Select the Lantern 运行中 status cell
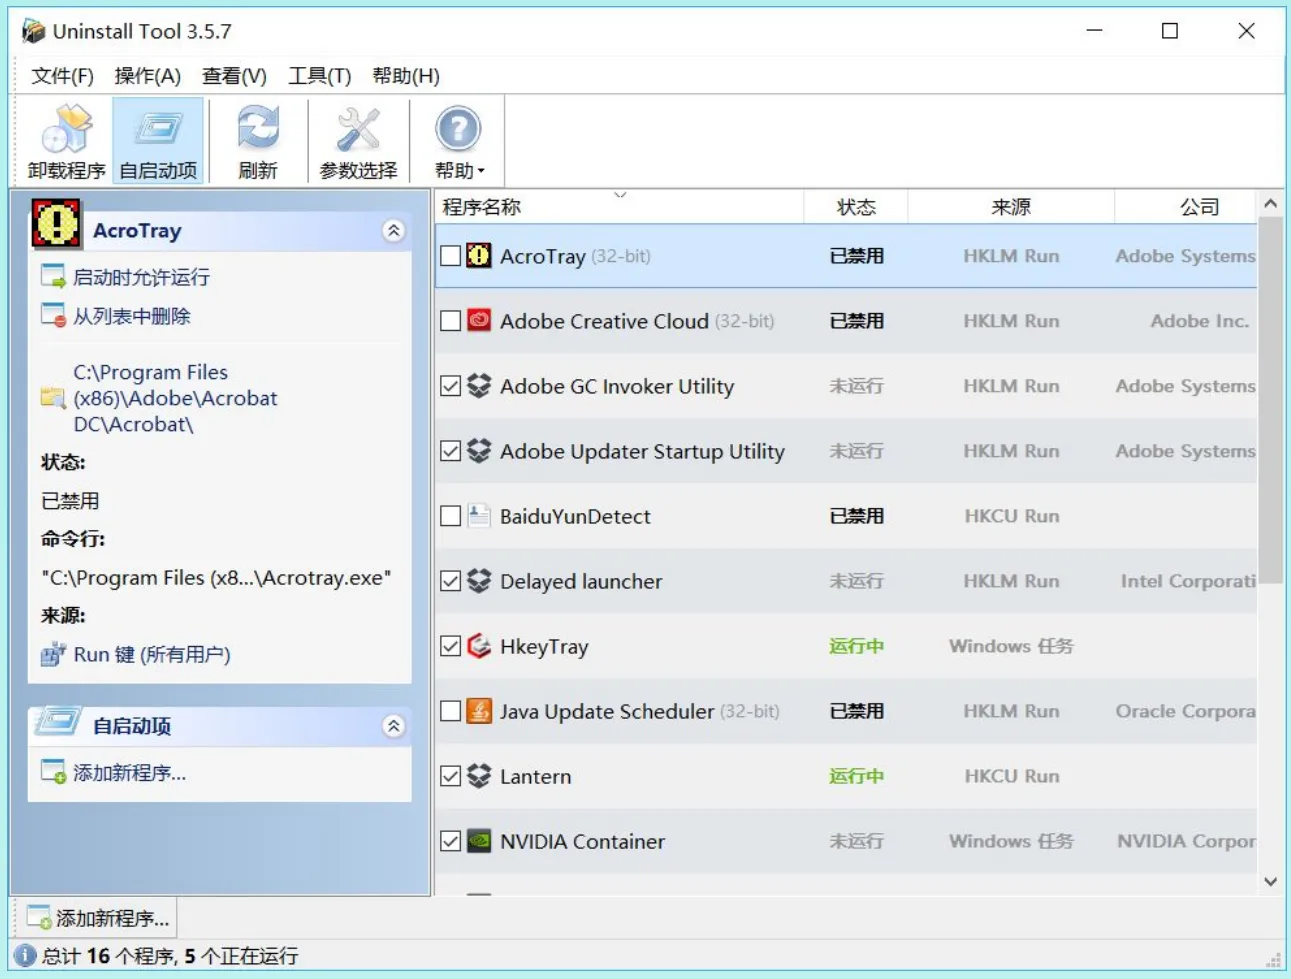This screenshot has height=979, width=1291. 856,776
